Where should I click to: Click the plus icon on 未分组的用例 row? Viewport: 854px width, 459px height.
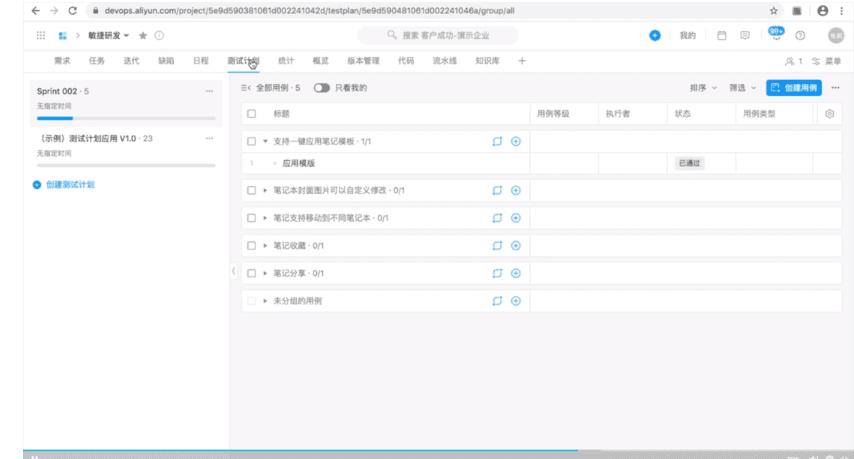[x=516, y=301]
